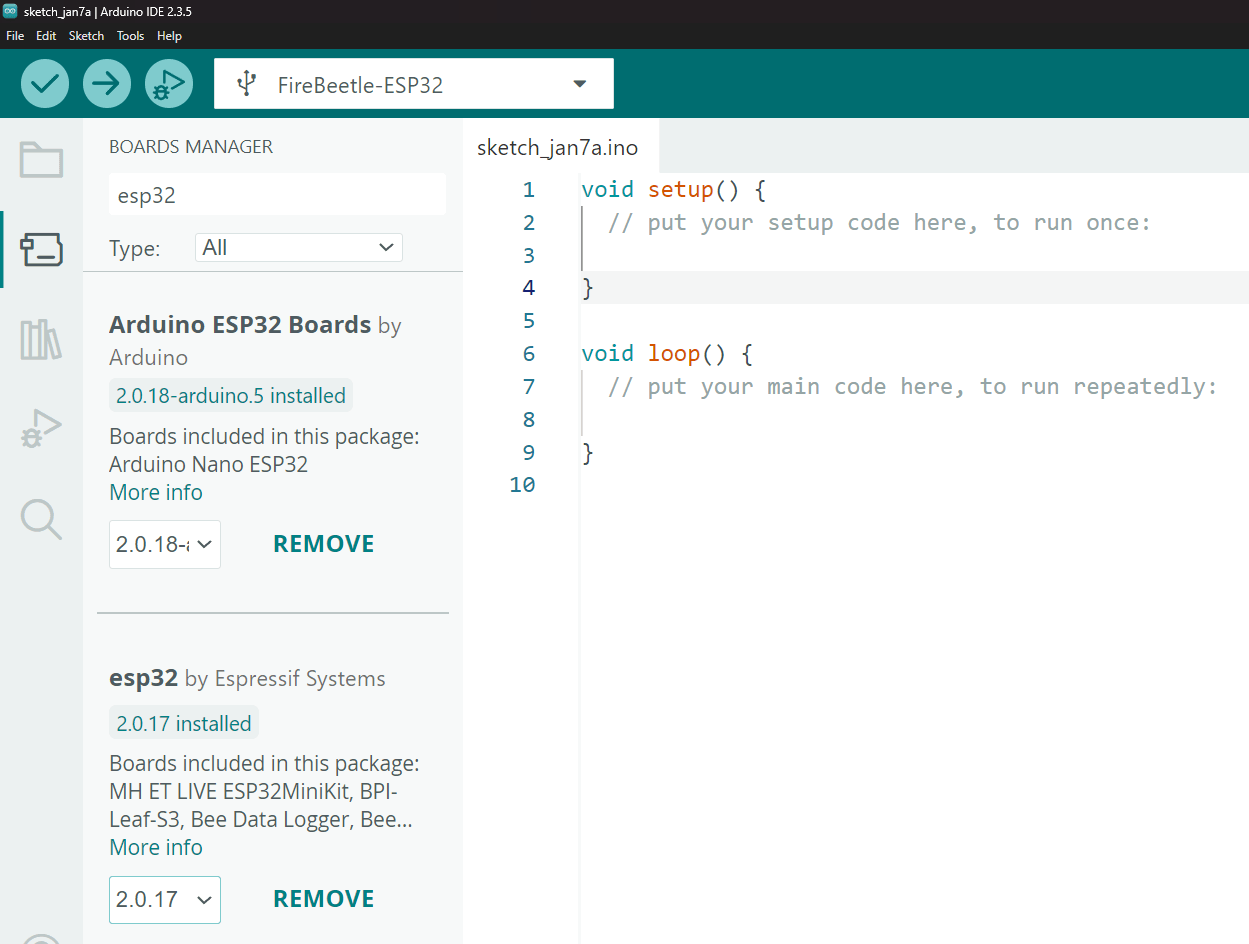Remove the Arduino ESP32 Boards package
1249x944 pixels.
[x=324, y=544]
